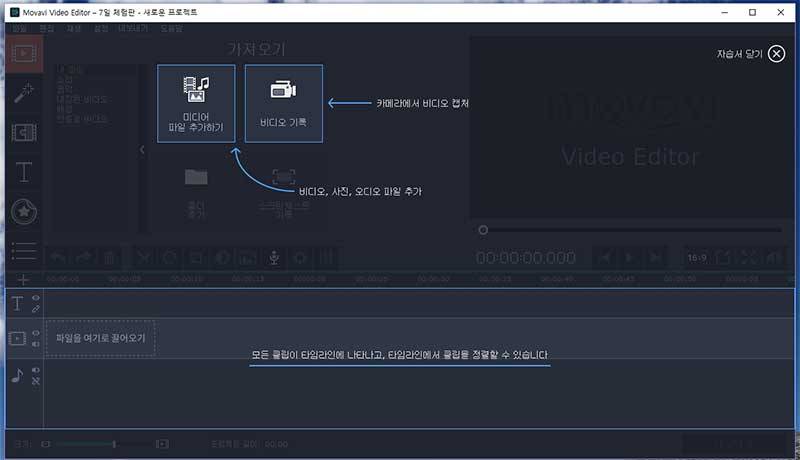Screen dimensions: 800x460
Task: Click title track link pencil icon
Action: (x=36, y=309)
